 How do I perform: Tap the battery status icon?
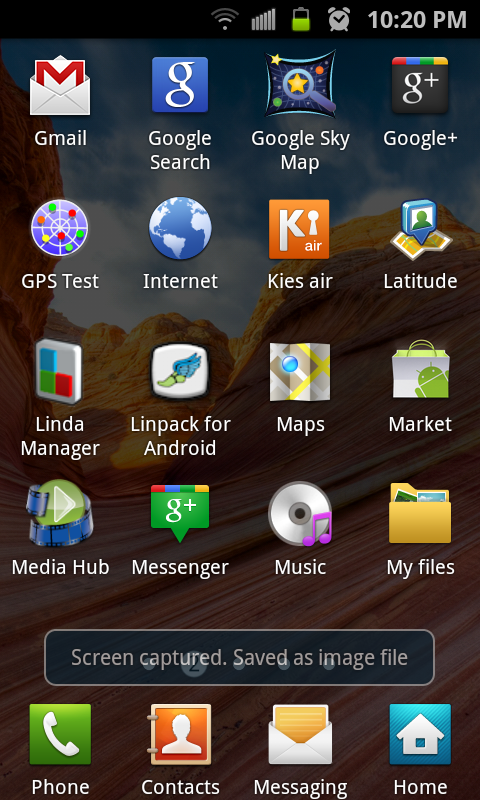(301, 19)
